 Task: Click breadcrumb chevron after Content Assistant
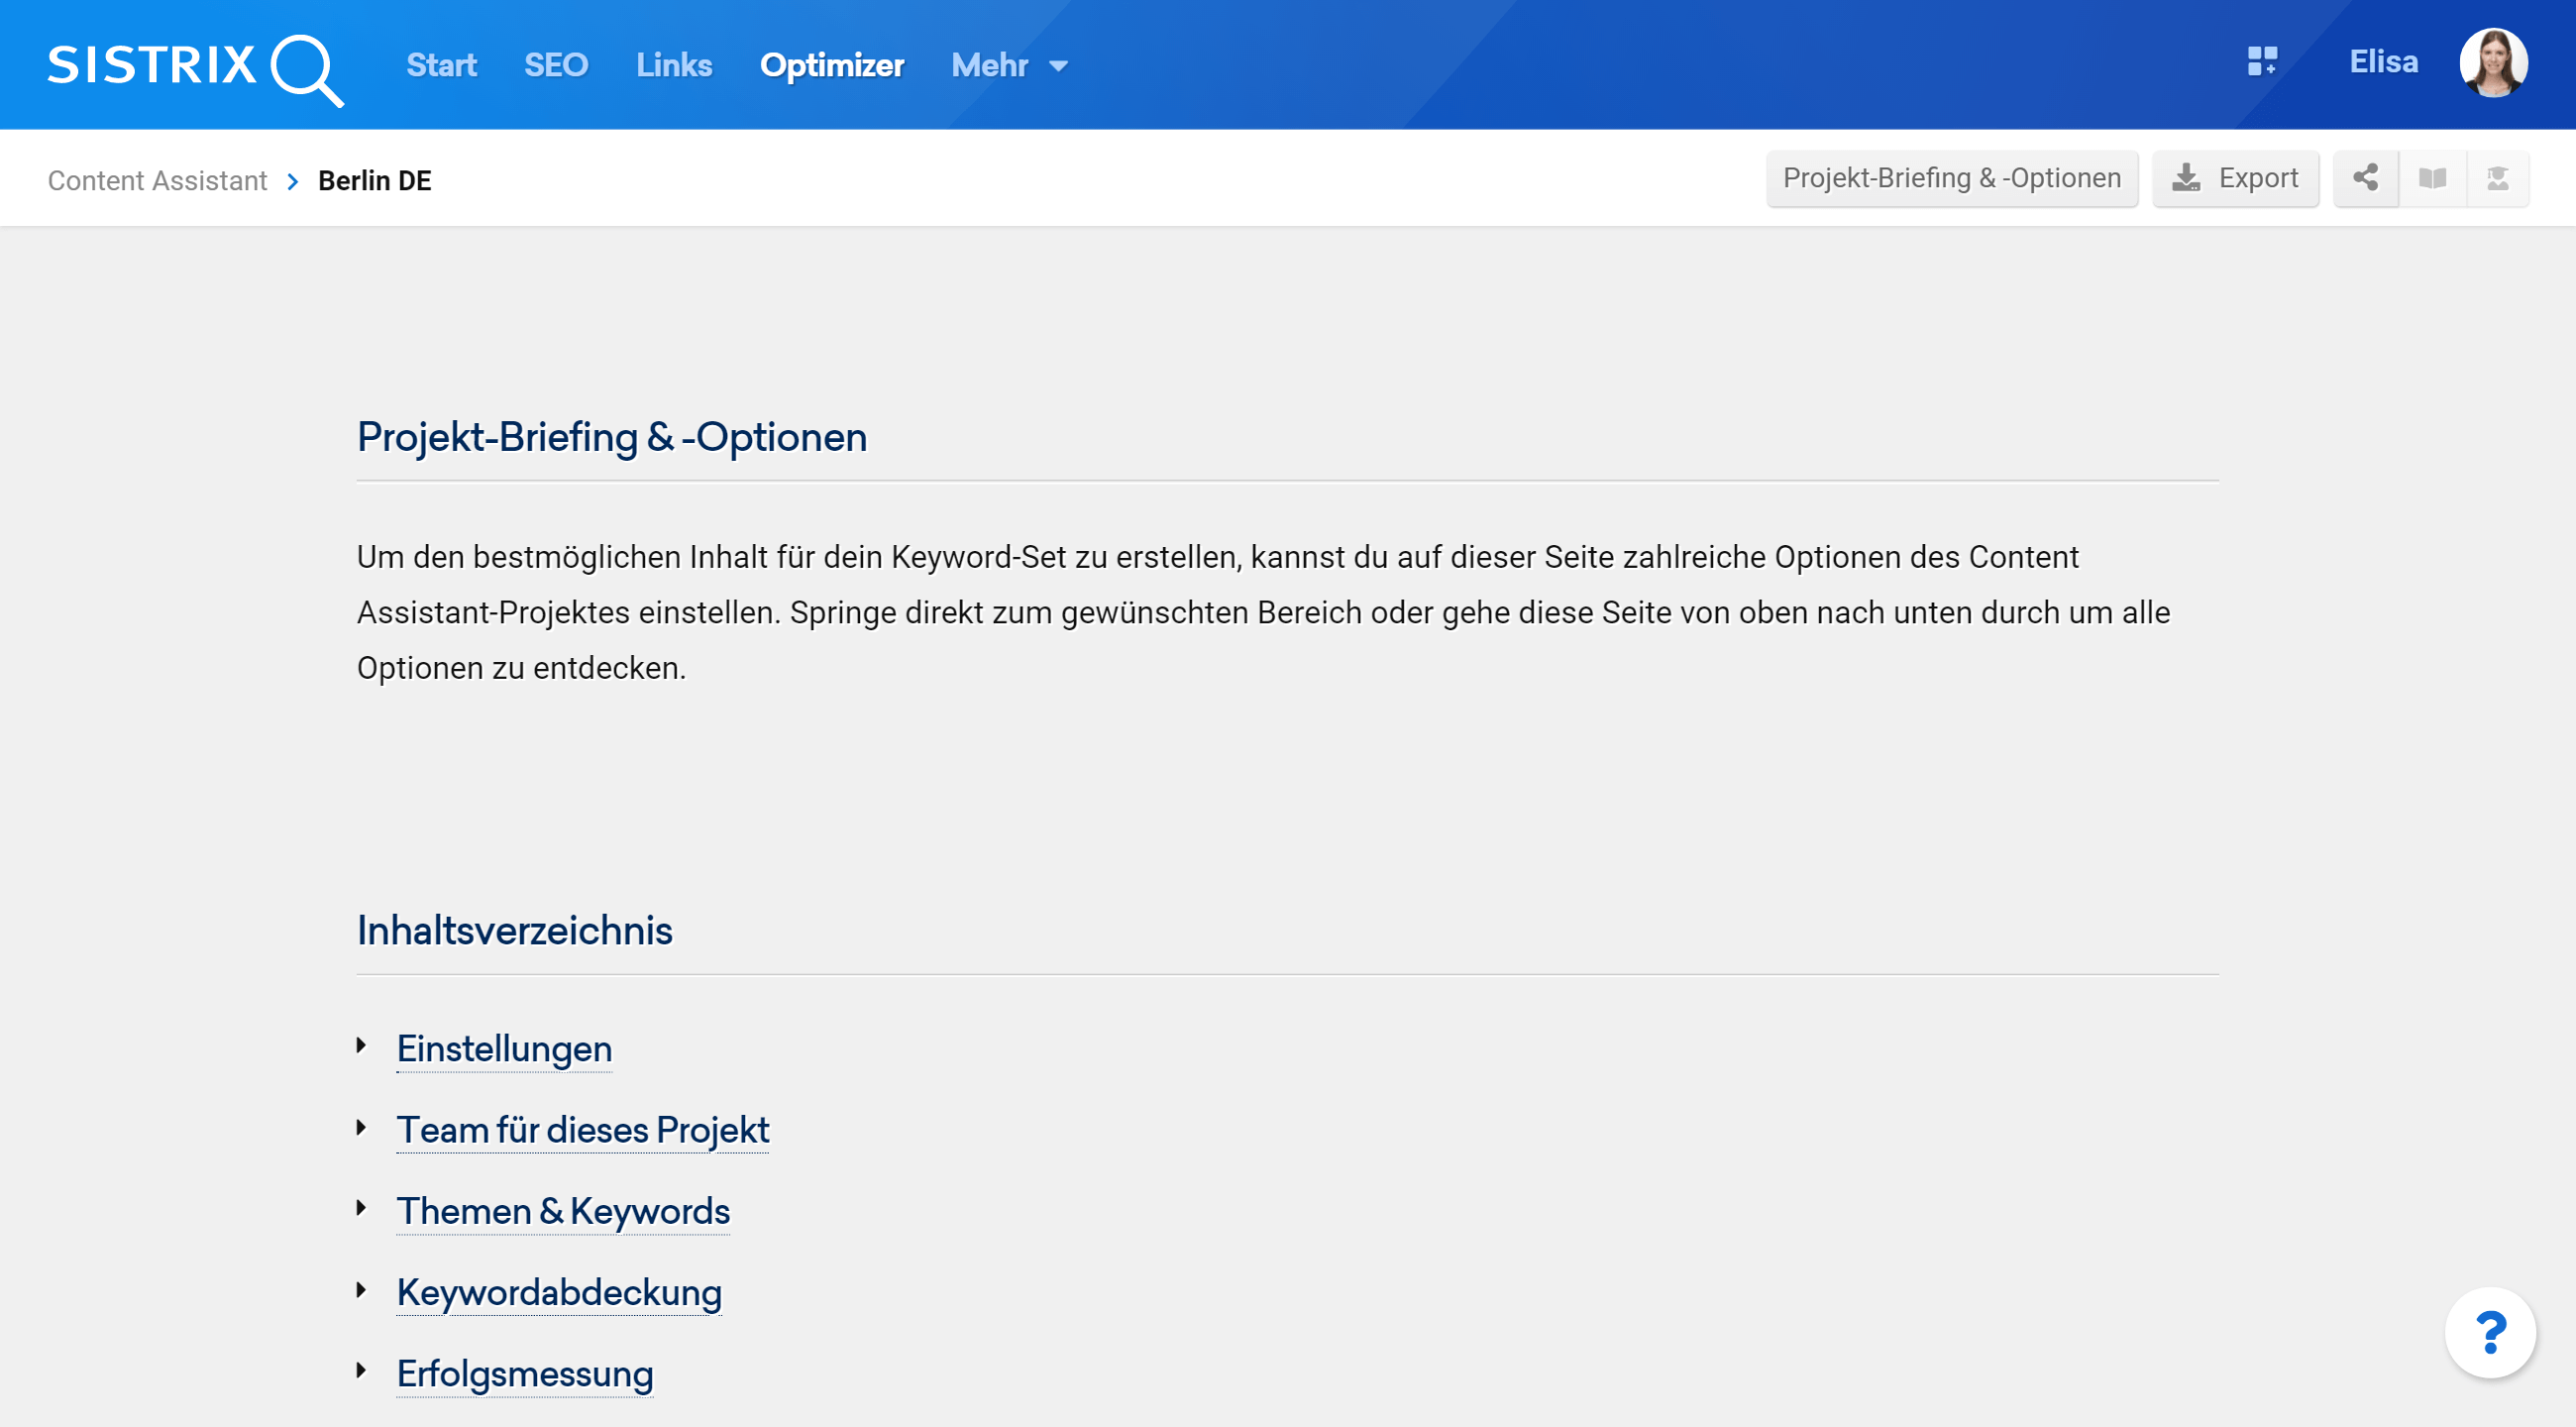click(293, 181)
